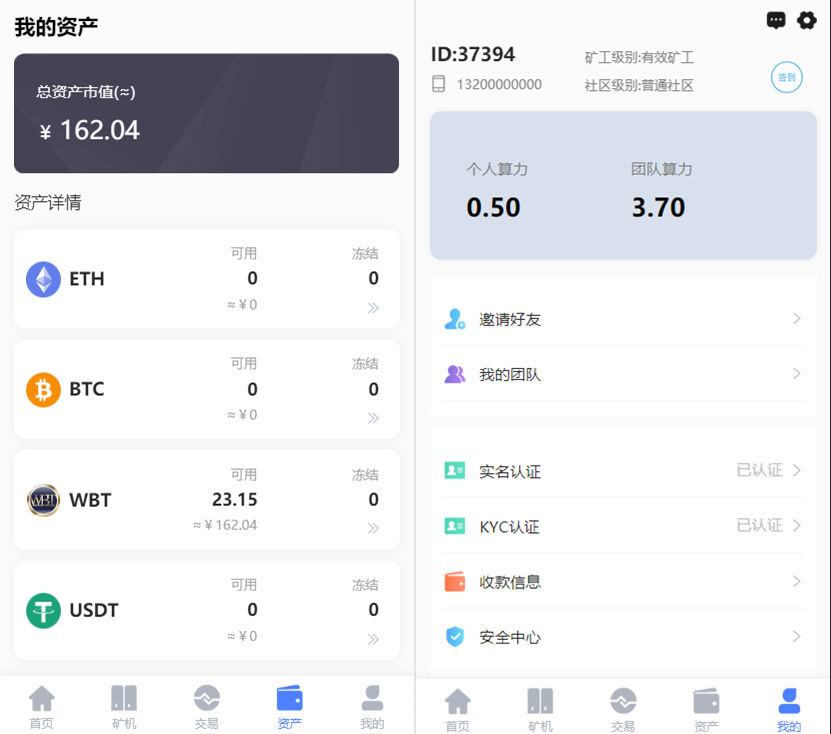
Task: Click the 我的资产 page title
Action: click(x=56, y=26)
